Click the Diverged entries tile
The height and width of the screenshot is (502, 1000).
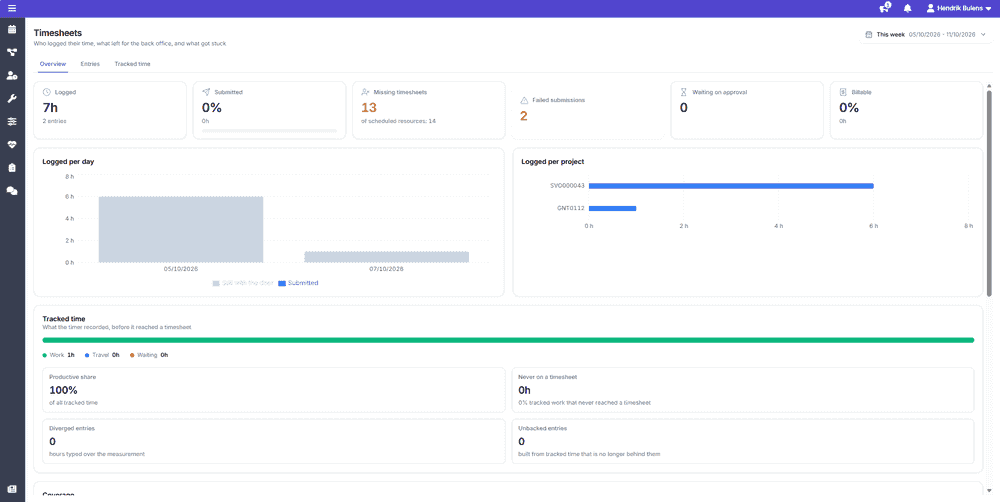[x=274, y=441]
